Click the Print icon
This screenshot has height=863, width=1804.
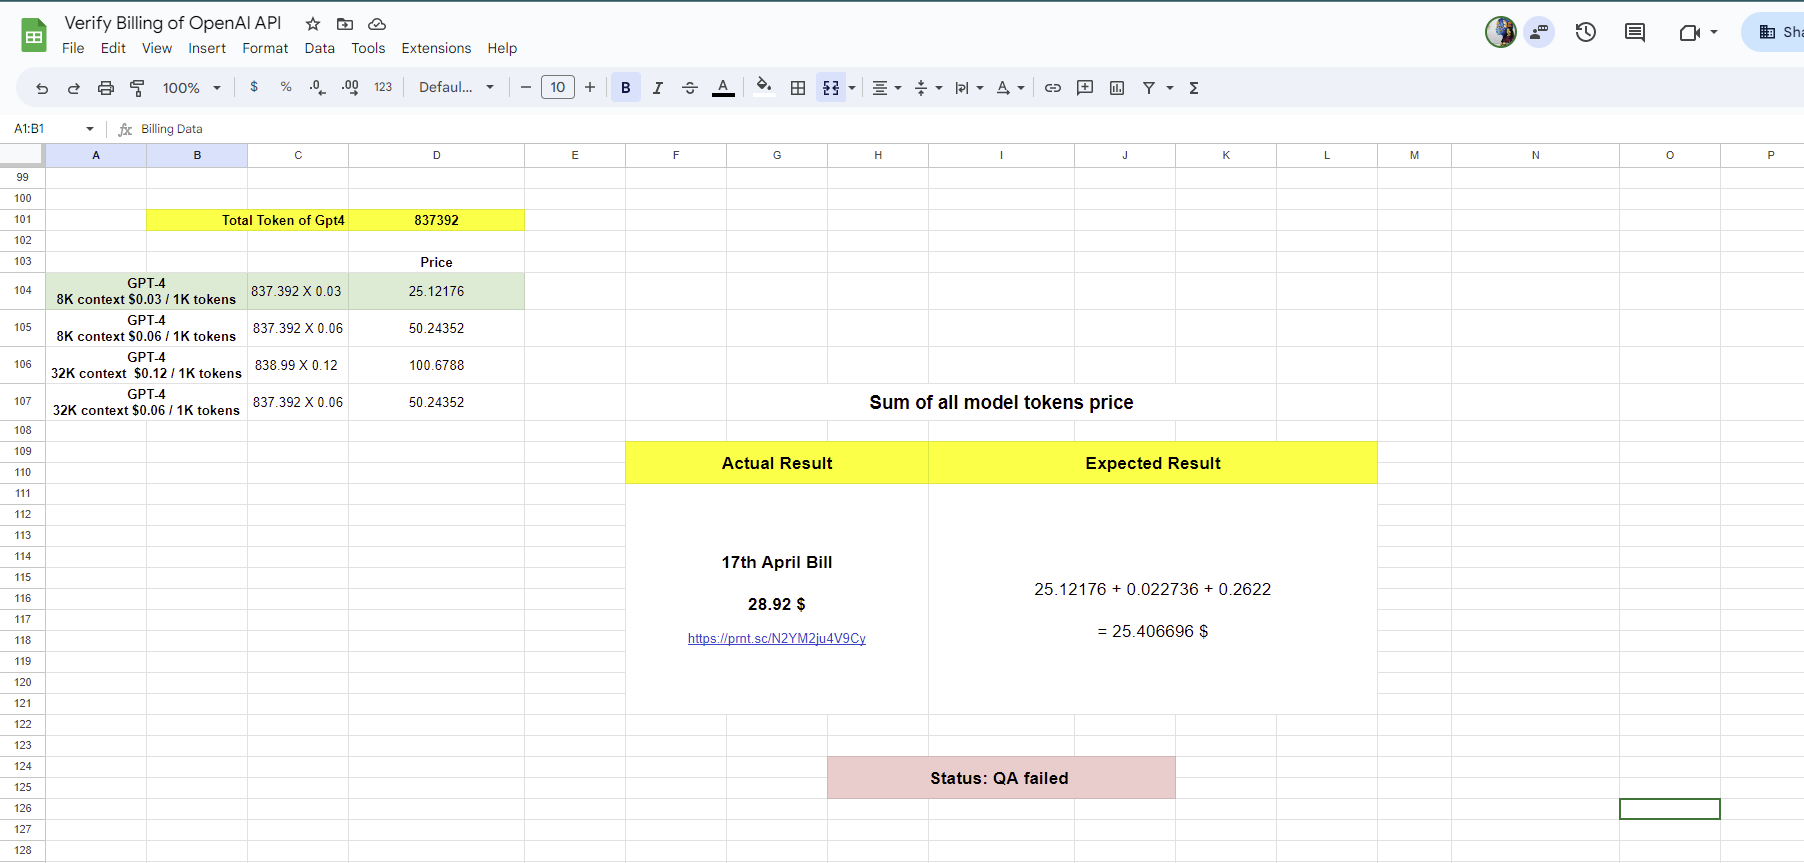coord(106,88)
